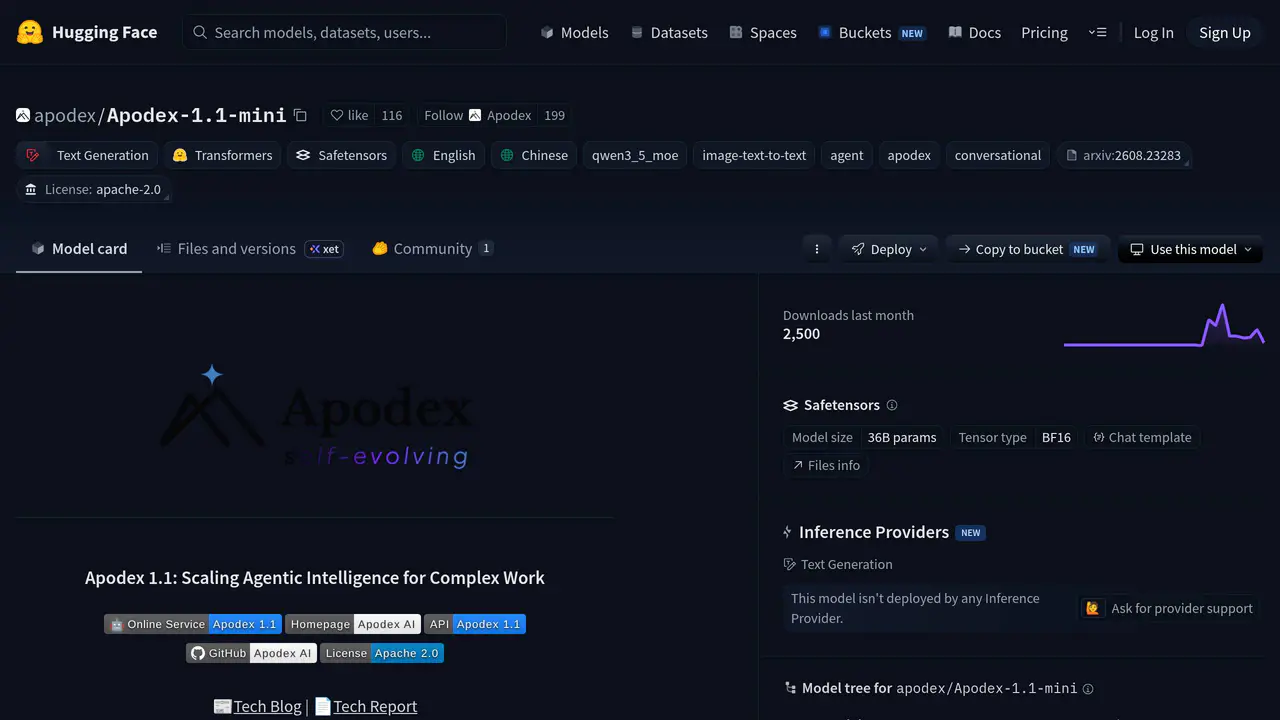This screenshot has width=1280, height=720.
Task: Open Models in the top navigation
Action: point(574,32)
